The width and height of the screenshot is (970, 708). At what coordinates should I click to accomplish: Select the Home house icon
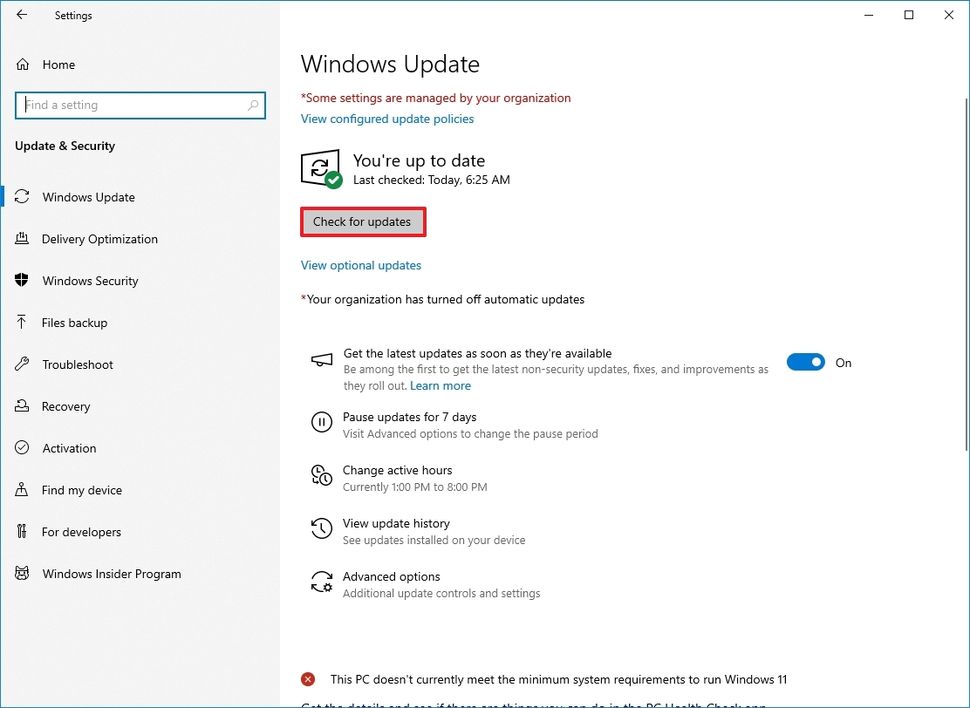click(22, 63)
